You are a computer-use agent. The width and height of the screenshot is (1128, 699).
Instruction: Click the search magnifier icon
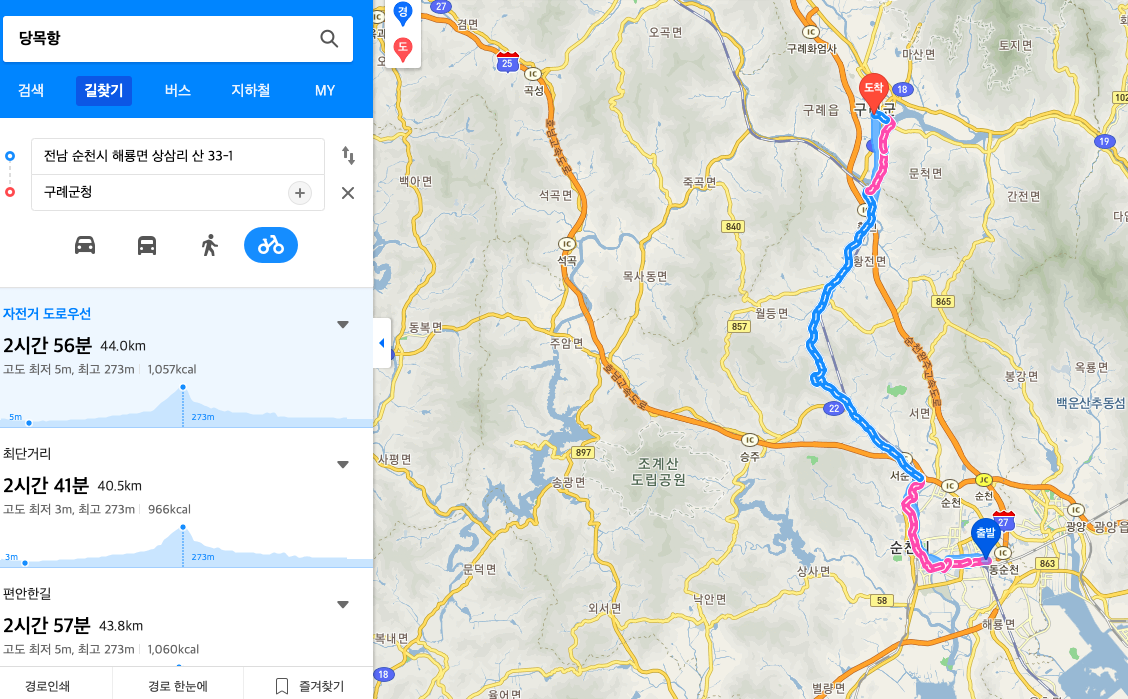coord(329,39)
